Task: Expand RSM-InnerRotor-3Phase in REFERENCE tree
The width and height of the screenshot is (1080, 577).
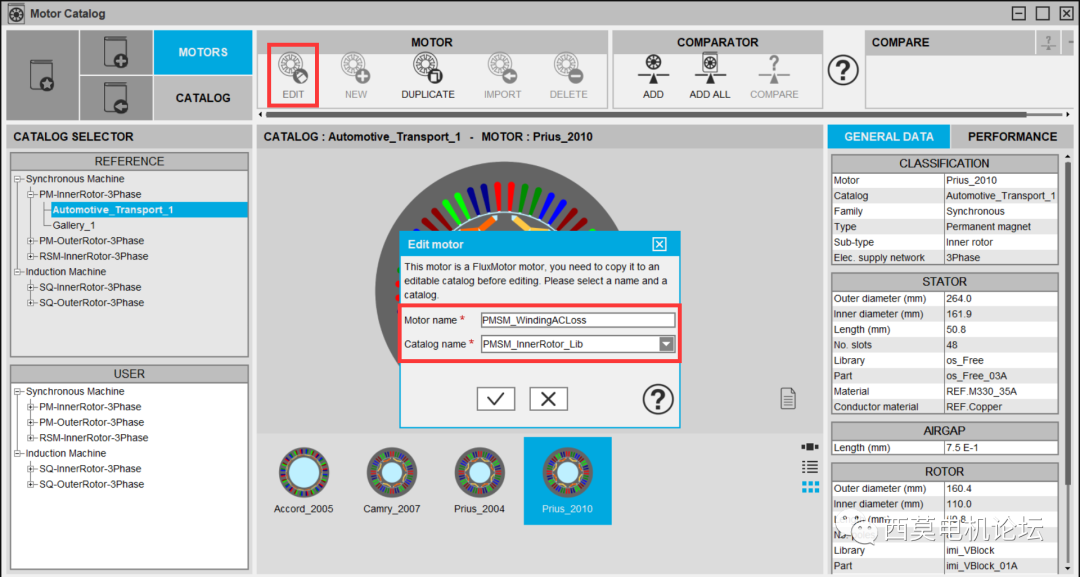Action: (31, 256)
